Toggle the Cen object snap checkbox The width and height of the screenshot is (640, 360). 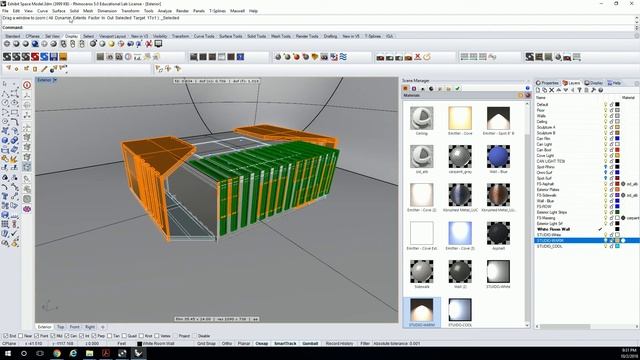(67, 336)
